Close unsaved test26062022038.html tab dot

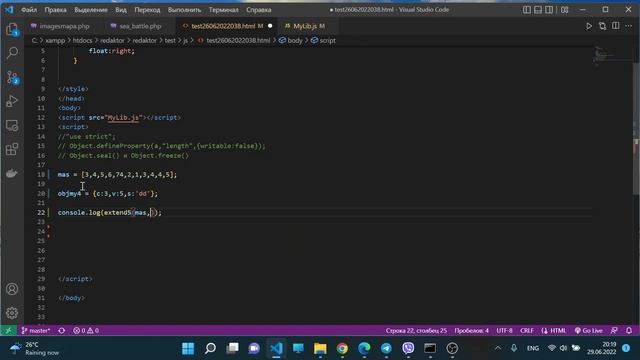[x=270, y=26]
